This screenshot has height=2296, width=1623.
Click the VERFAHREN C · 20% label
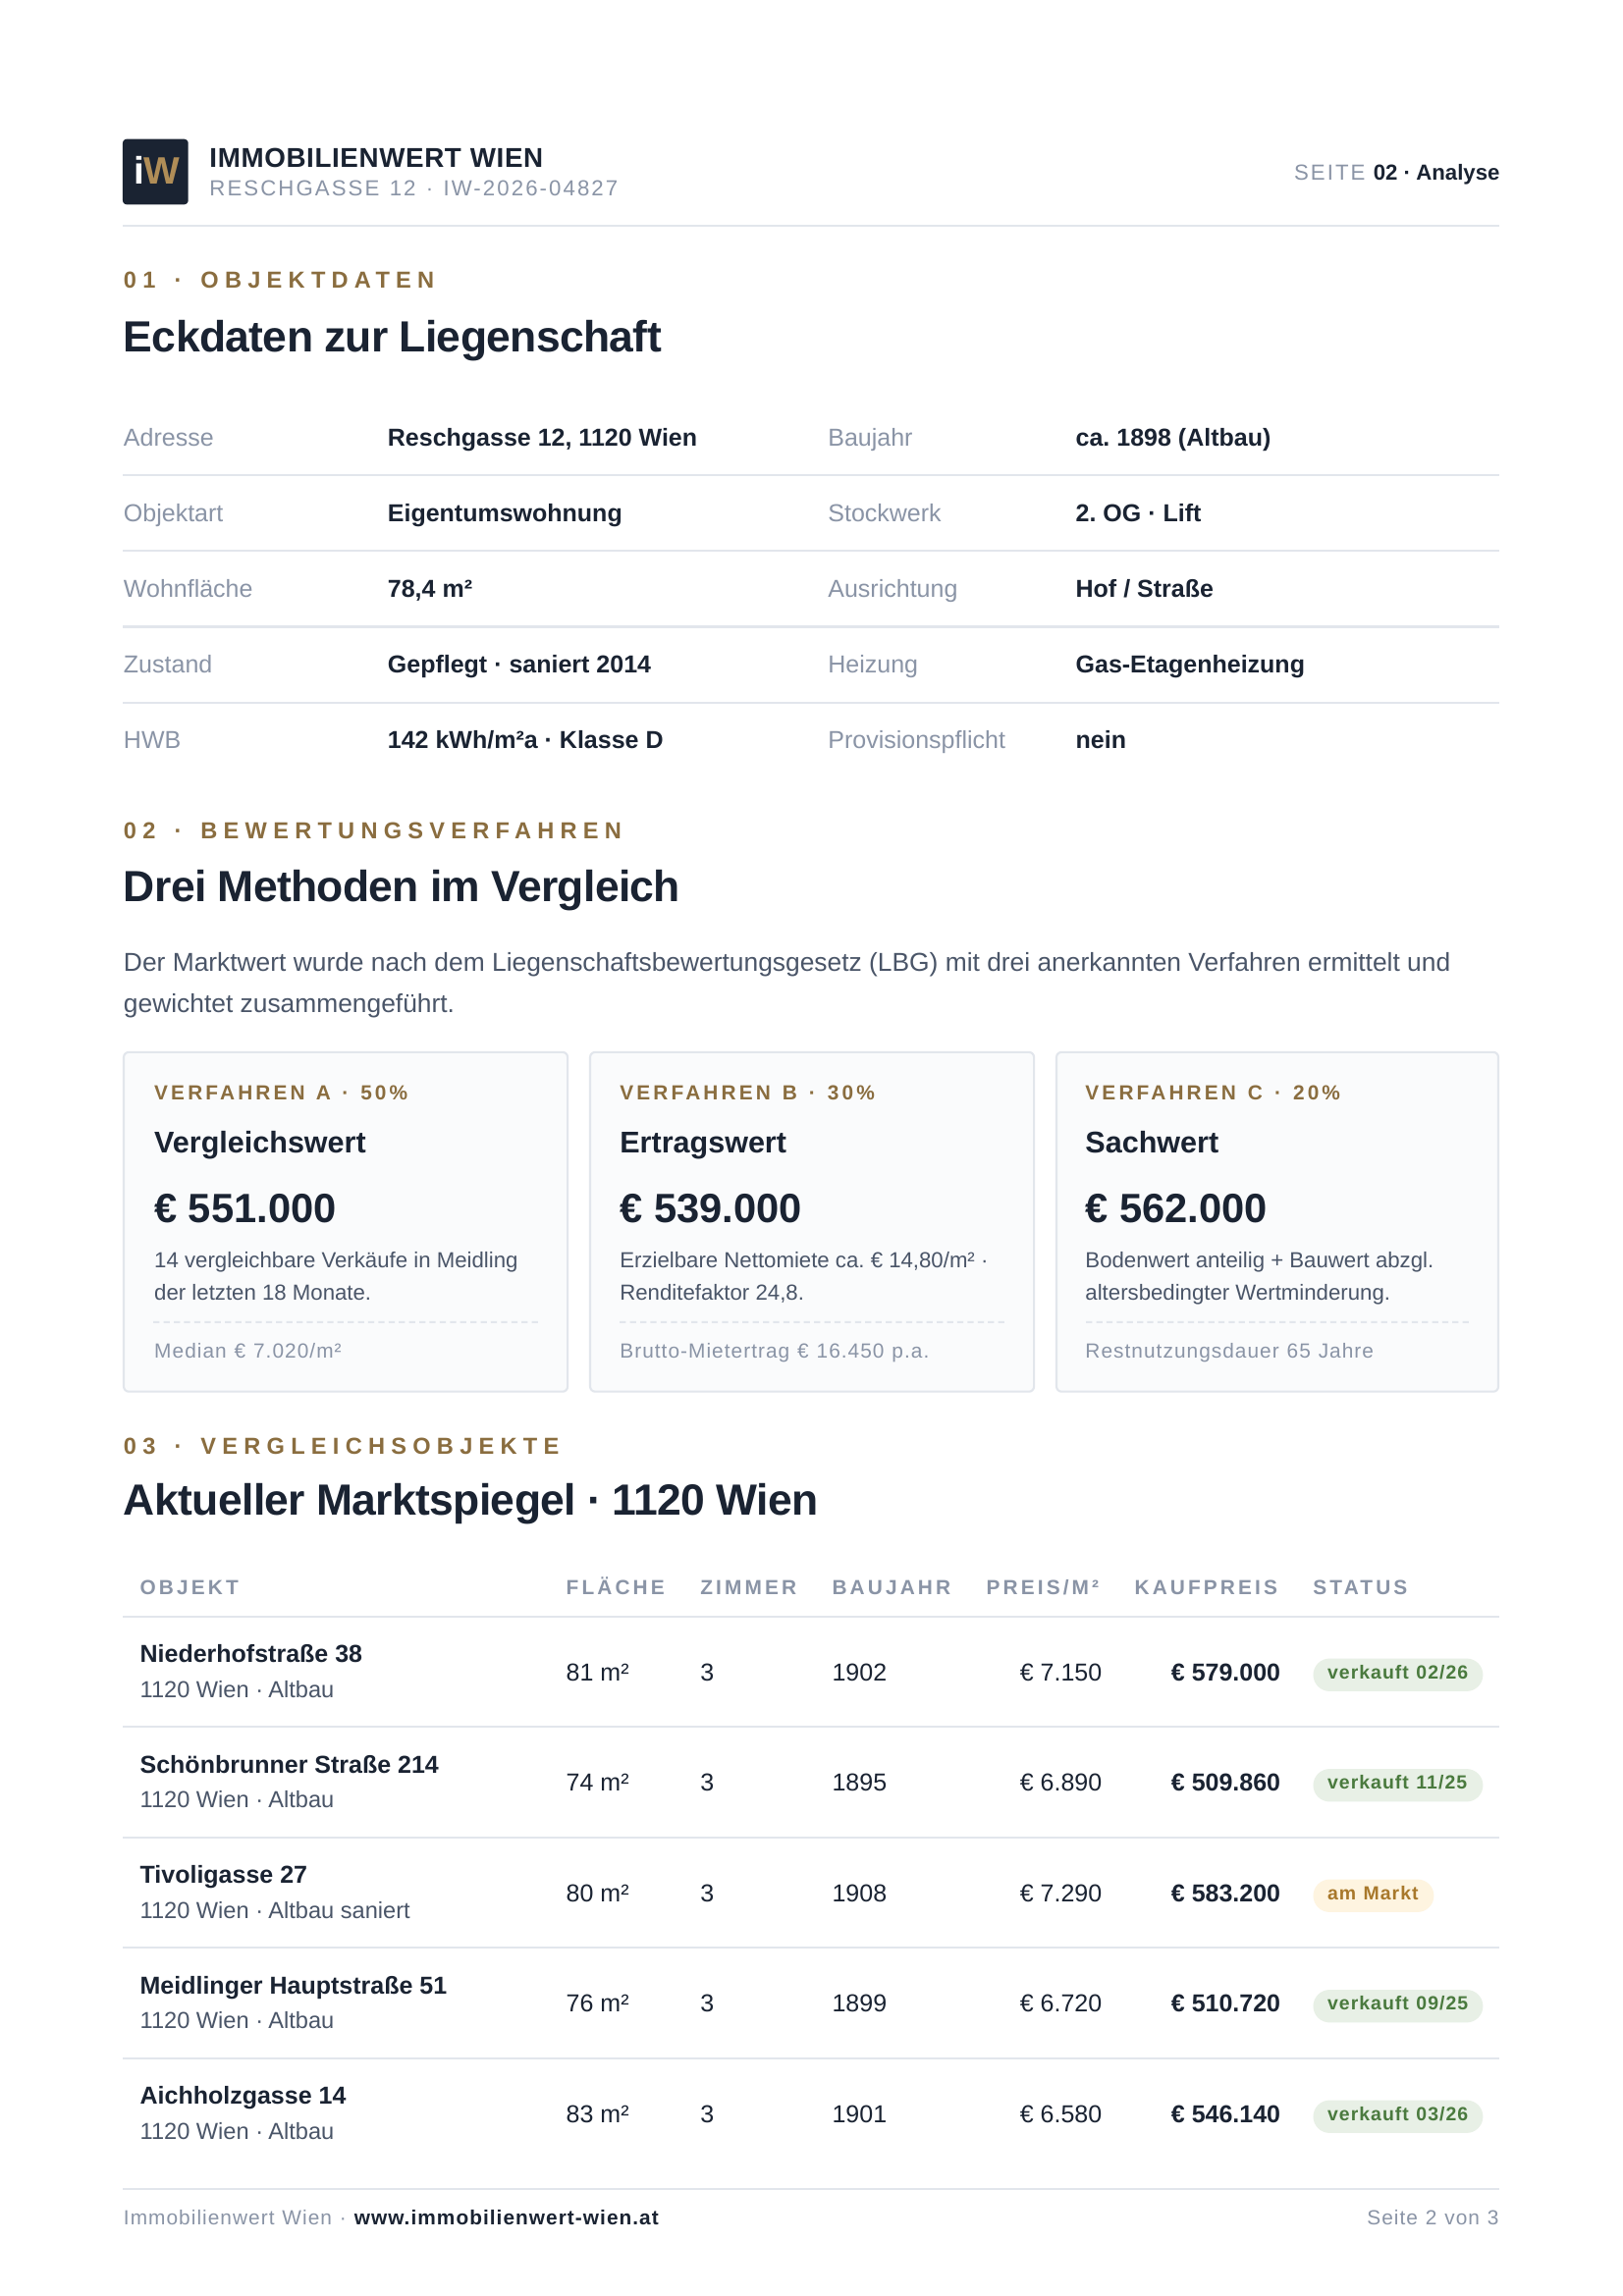[1213, 1093]
